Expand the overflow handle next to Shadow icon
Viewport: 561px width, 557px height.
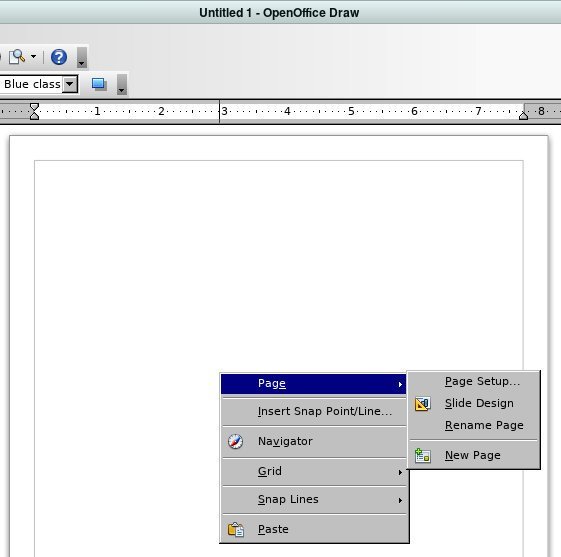pyautogui.click(x=122, y=85)
